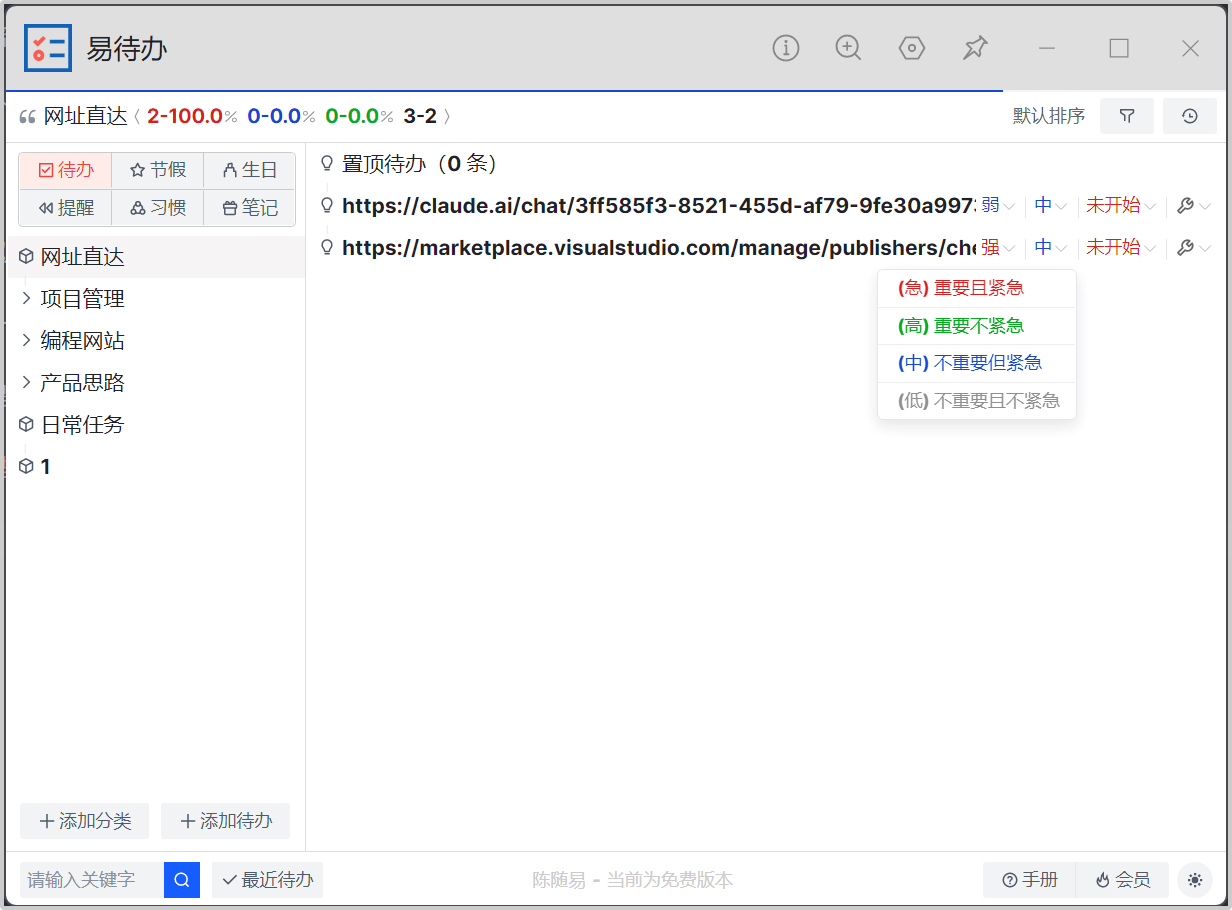Toggle the sun theme switch icon
Image resolution: width=1232 pixels, height=910 pixels.
[1194, 880]
